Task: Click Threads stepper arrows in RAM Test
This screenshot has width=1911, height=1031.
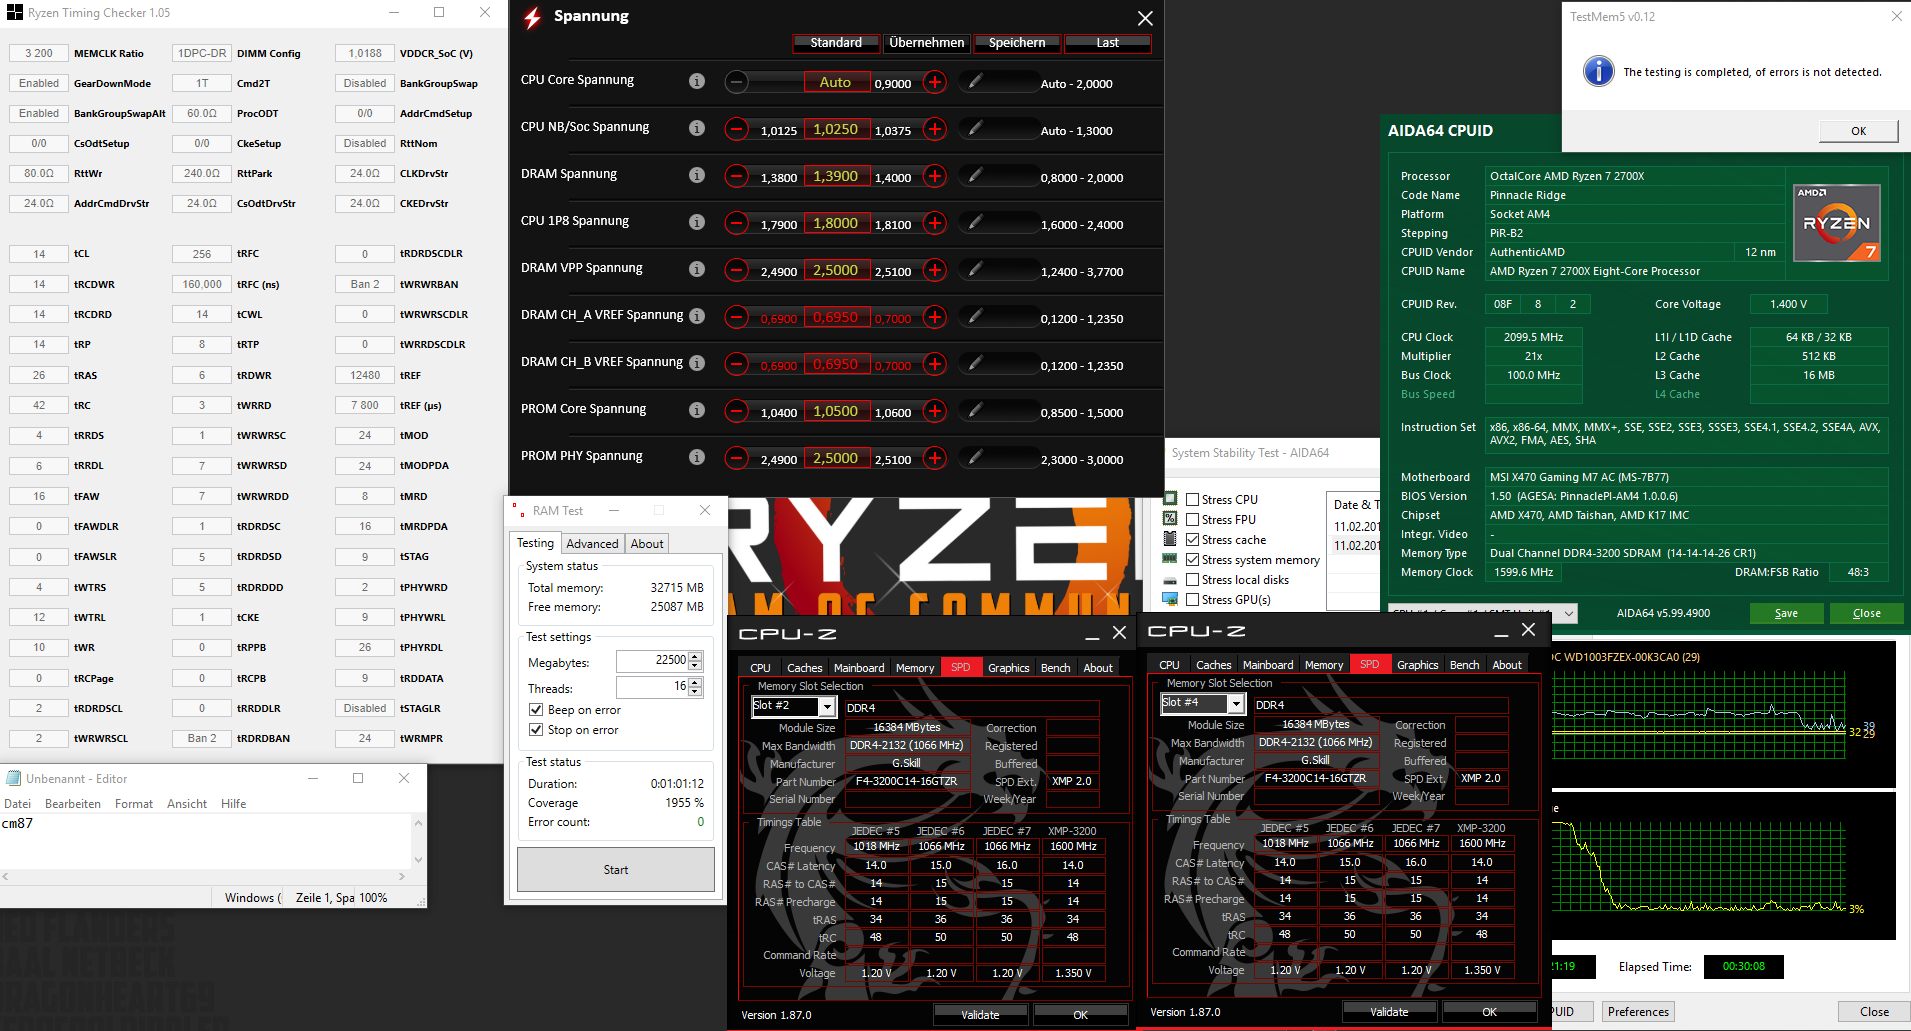Action: [695, 687]
